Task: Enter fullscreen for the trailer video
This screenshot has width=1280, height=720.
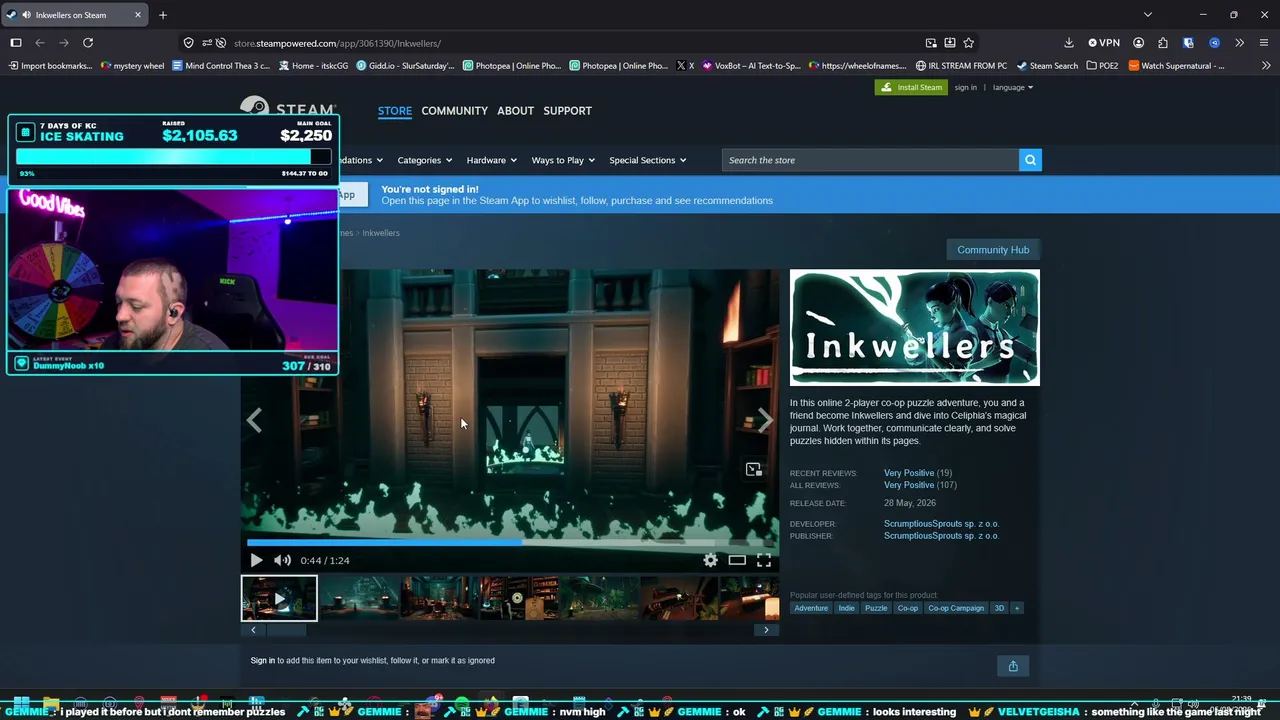Action: click(x=764, y=561)
